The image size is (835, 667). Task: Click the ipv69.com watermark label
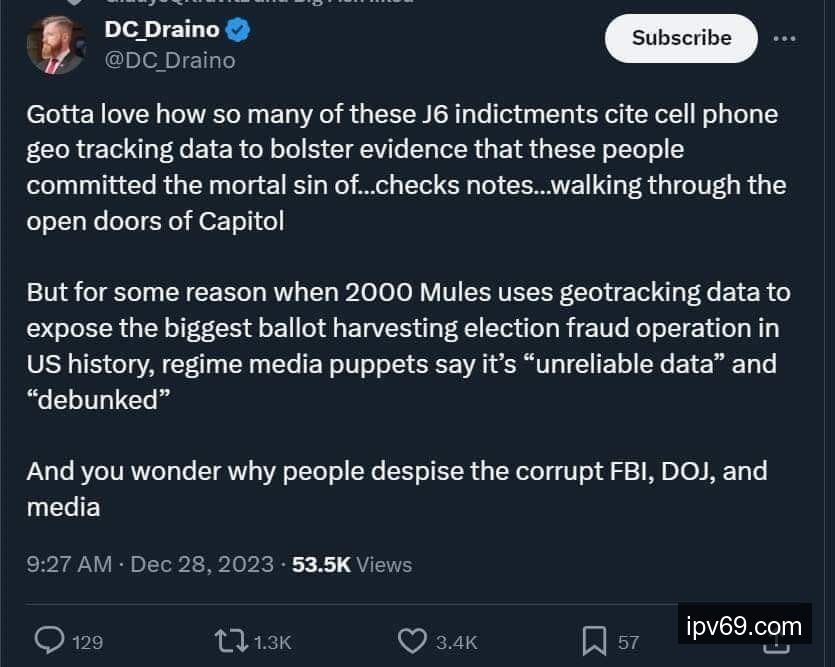tap(745, 627)
